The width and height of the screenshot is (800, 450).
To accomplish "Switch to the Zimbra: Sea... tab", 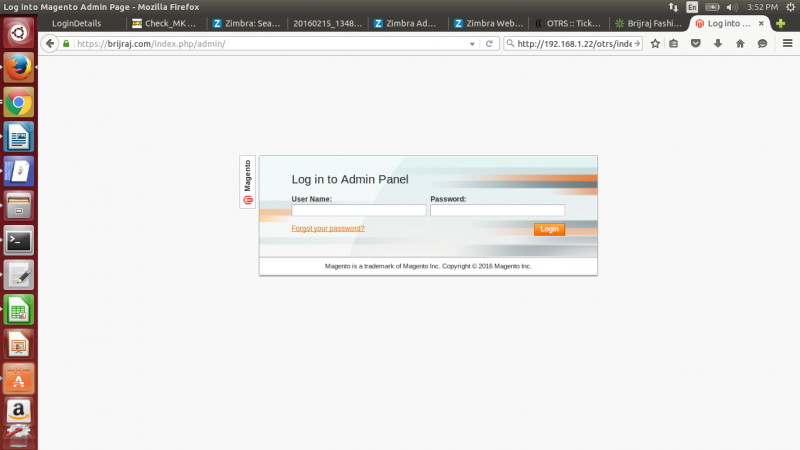I will tap(246, 23).
